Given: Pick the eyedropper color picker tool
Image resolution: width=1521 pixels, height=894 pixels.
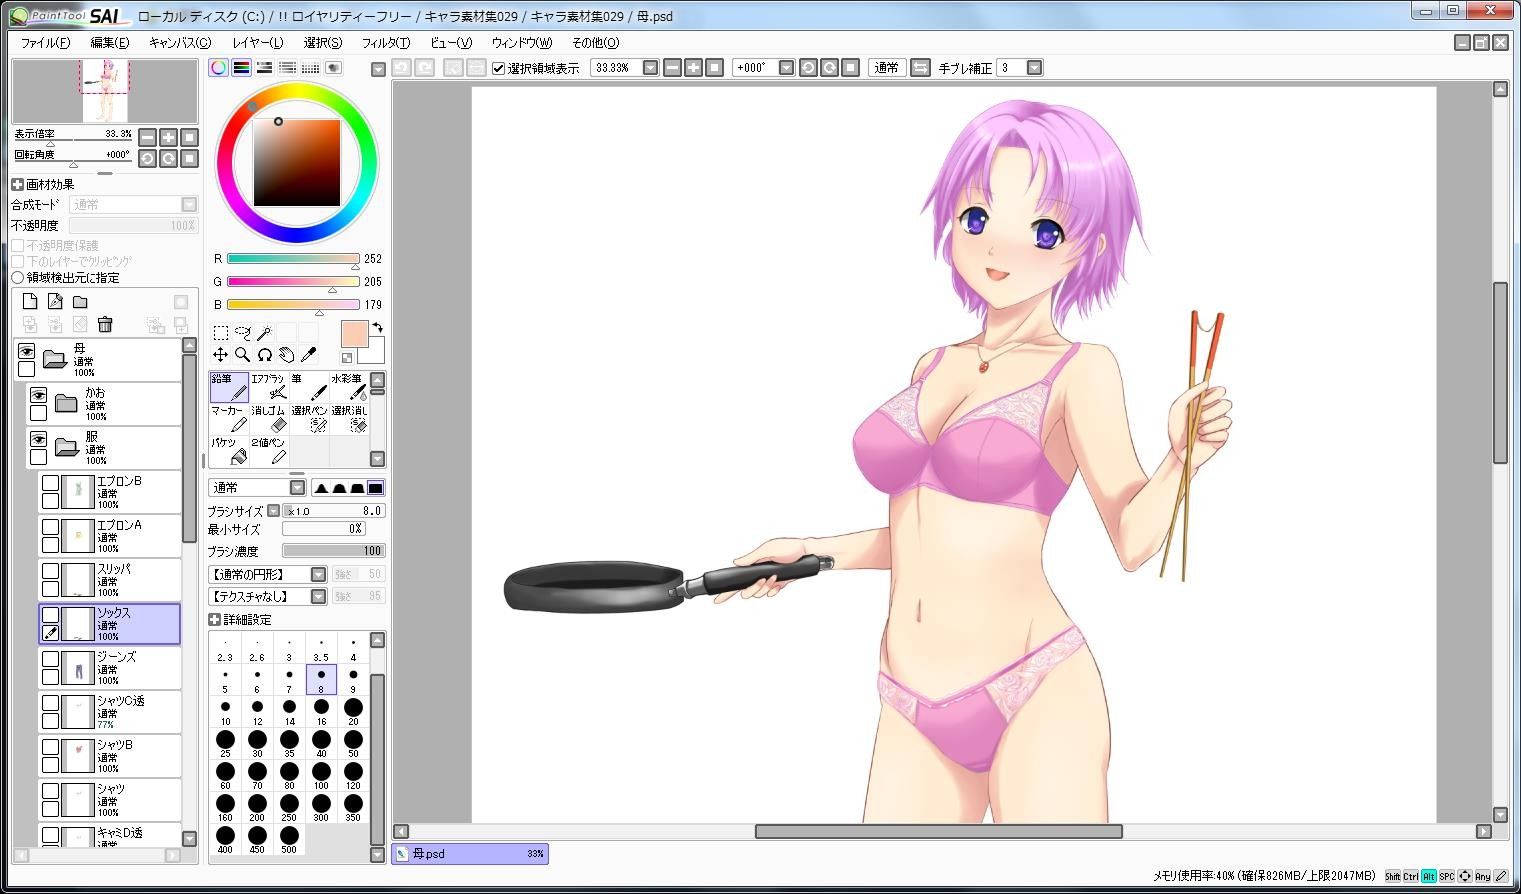Looking at the screenshot, I should 308,355.
